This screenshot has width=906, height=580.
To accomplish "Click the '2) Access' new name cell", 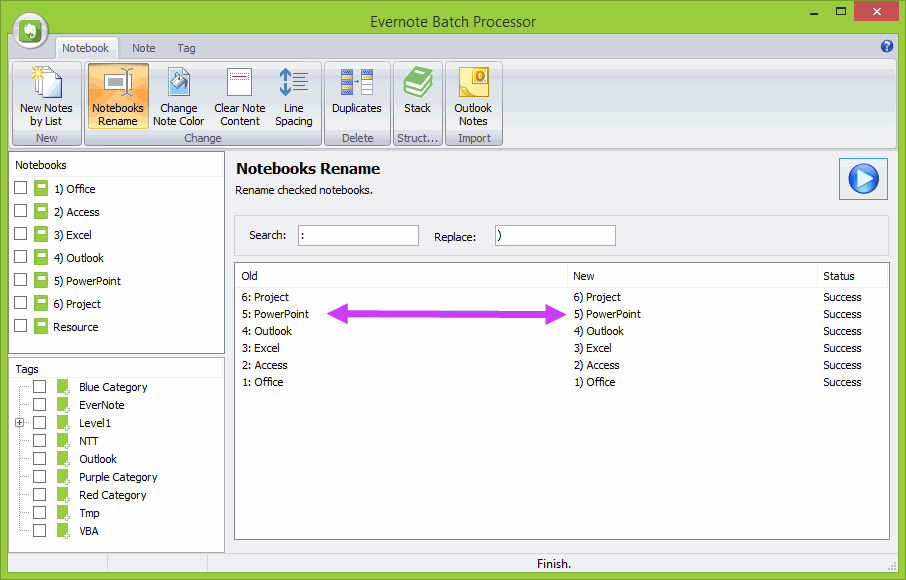I will [x=596, y=365].
